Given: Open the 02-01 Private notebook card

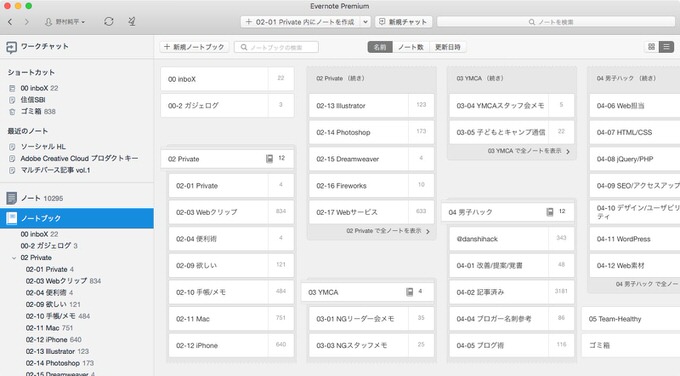Looking at the screenshot, I should click(231, 186).
